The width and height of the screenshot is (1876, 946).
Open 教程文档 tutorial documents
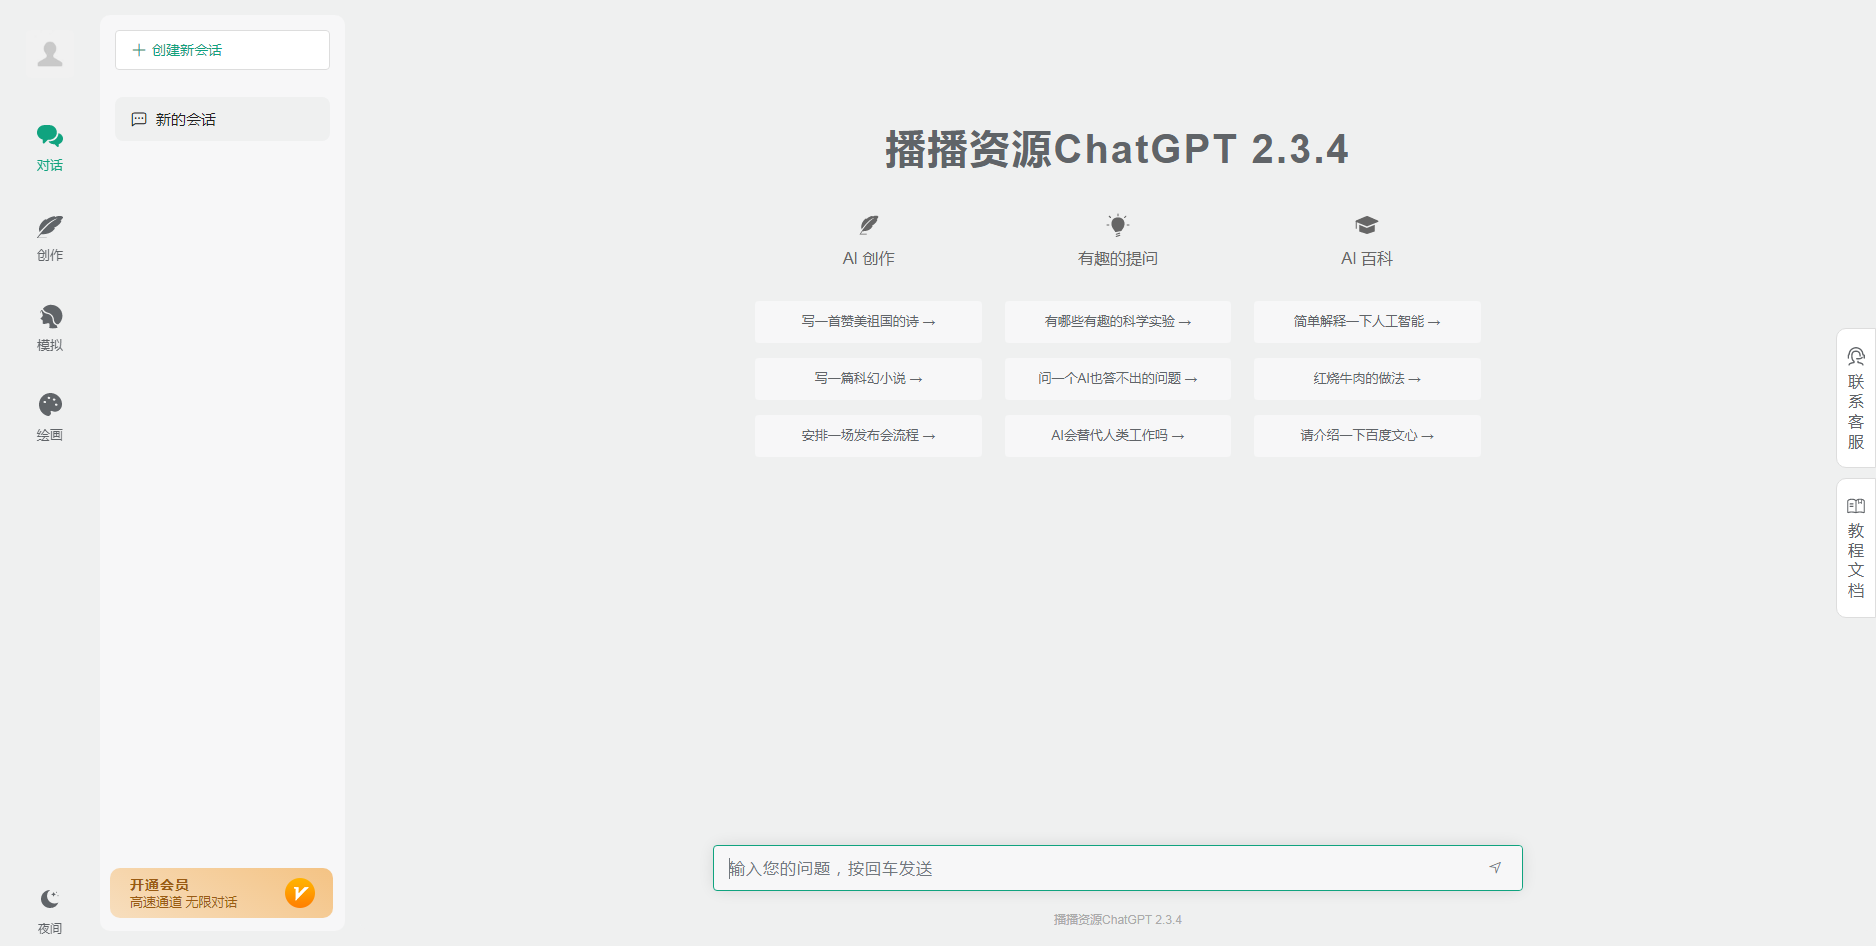pyautogui.click(x=1856, y=548)
